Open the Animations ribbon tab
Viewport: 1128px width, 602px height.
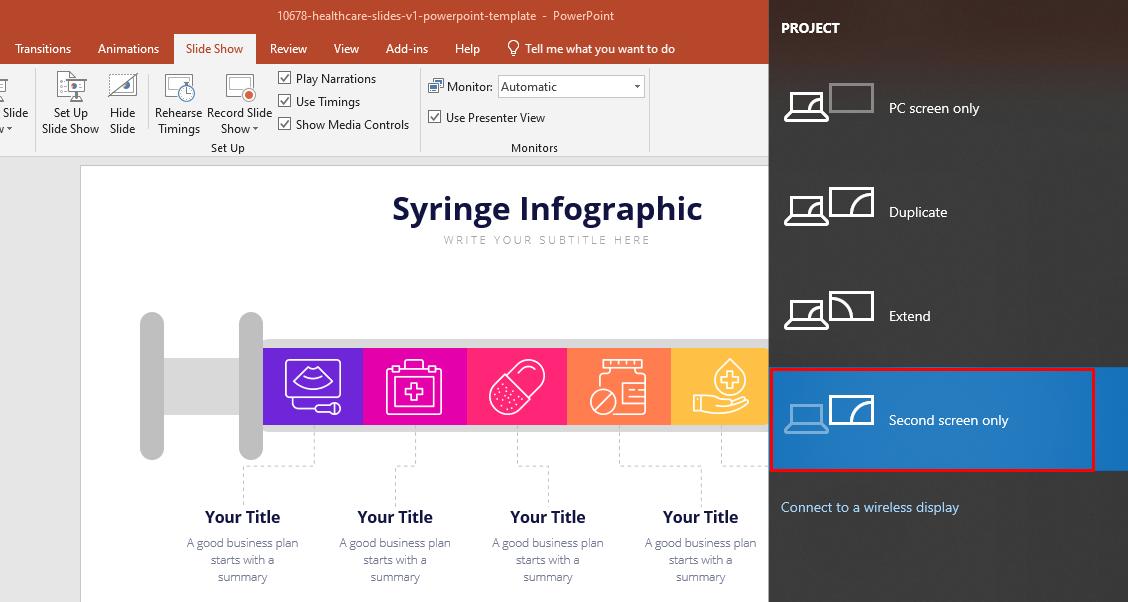coord(128,47)
